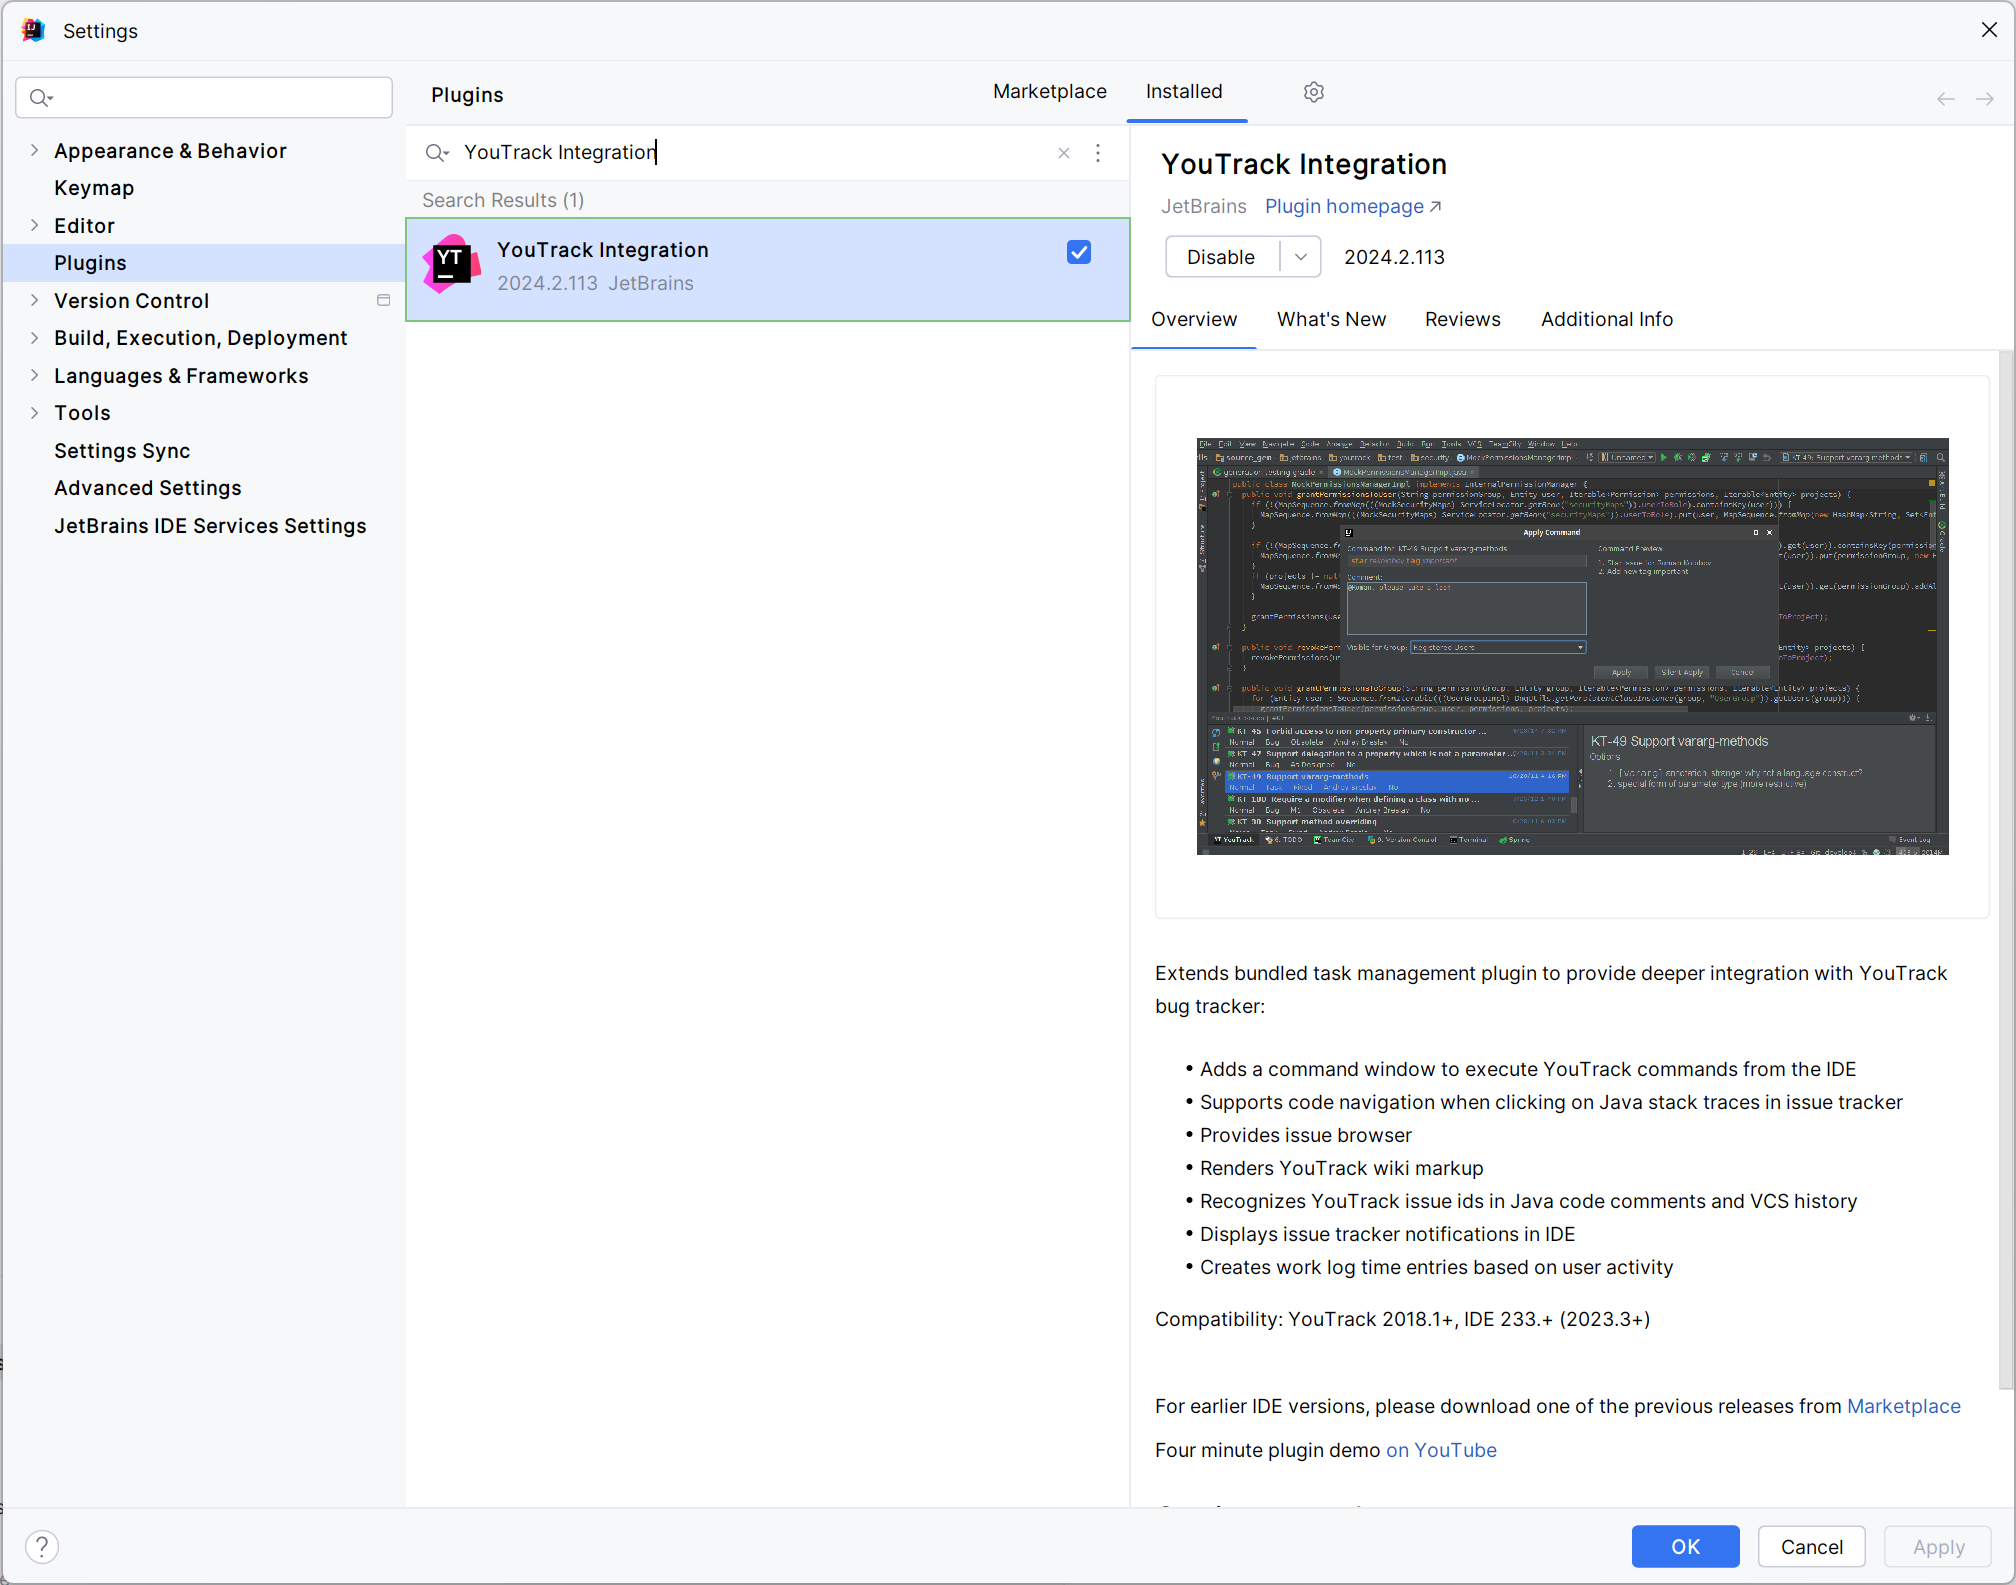Open the search options kebab menu

[x=1098, y=153]
